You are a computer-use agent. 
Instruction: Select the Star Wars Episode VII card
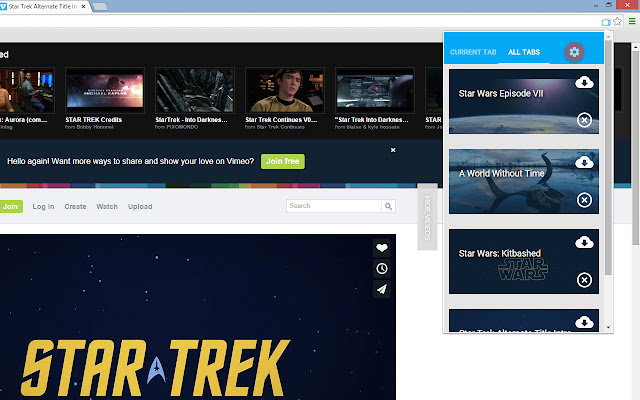(524, 101)
